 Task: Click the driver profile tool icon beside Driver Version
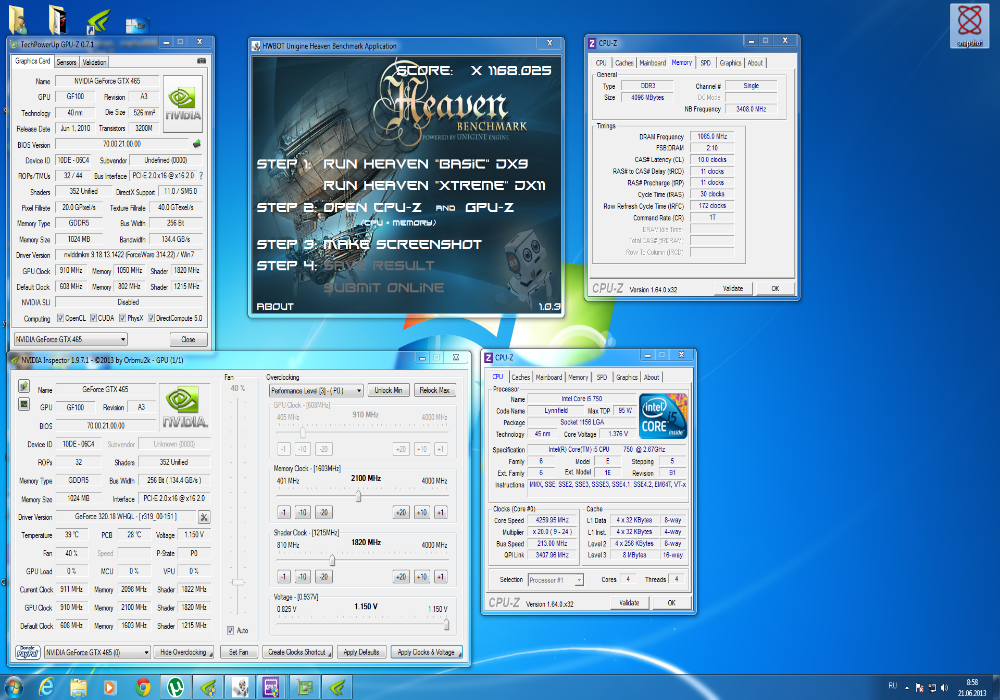pyautogui.click(x=204, y=517)
